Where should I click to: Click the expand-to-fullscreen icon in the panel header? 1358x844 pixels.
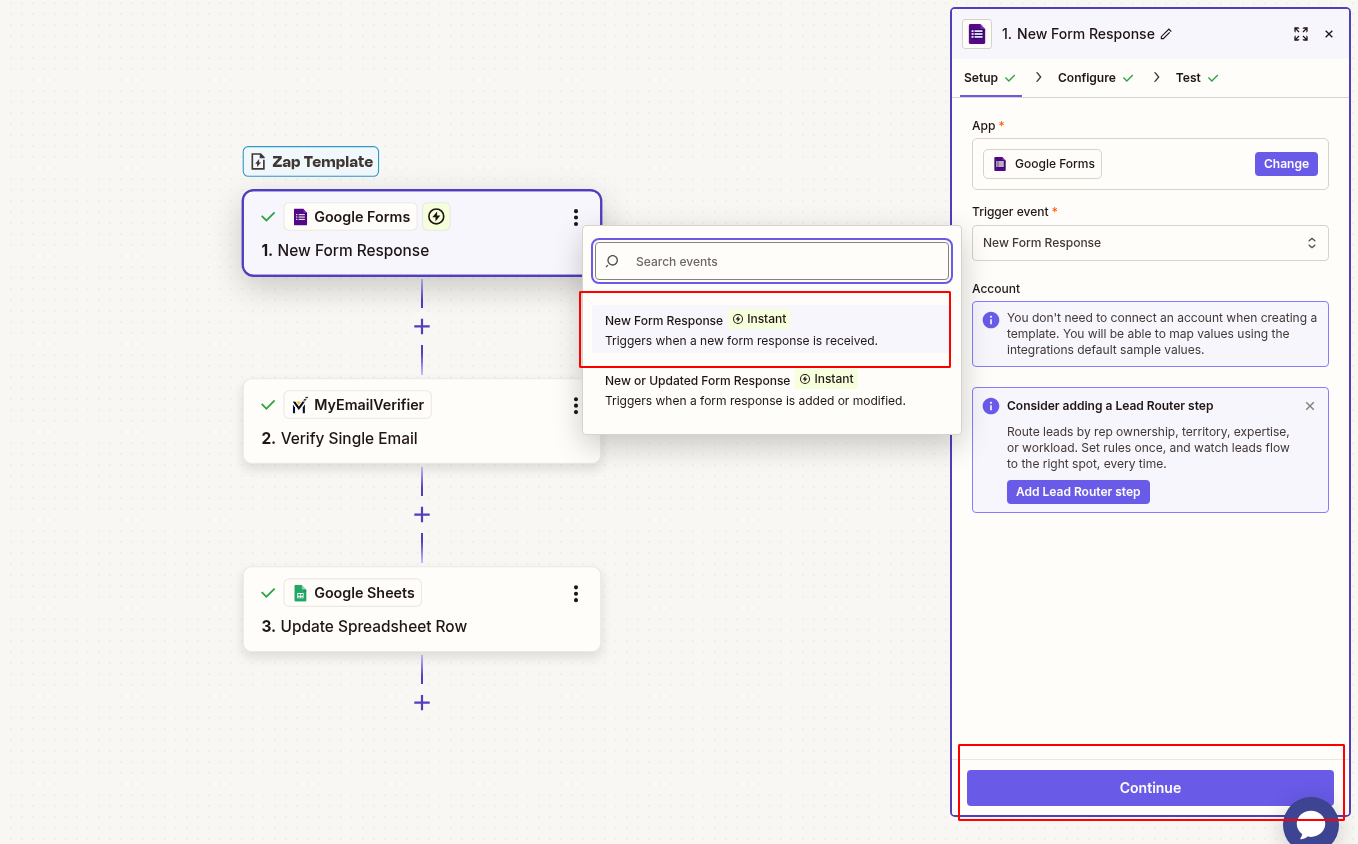coord(1301,33)
